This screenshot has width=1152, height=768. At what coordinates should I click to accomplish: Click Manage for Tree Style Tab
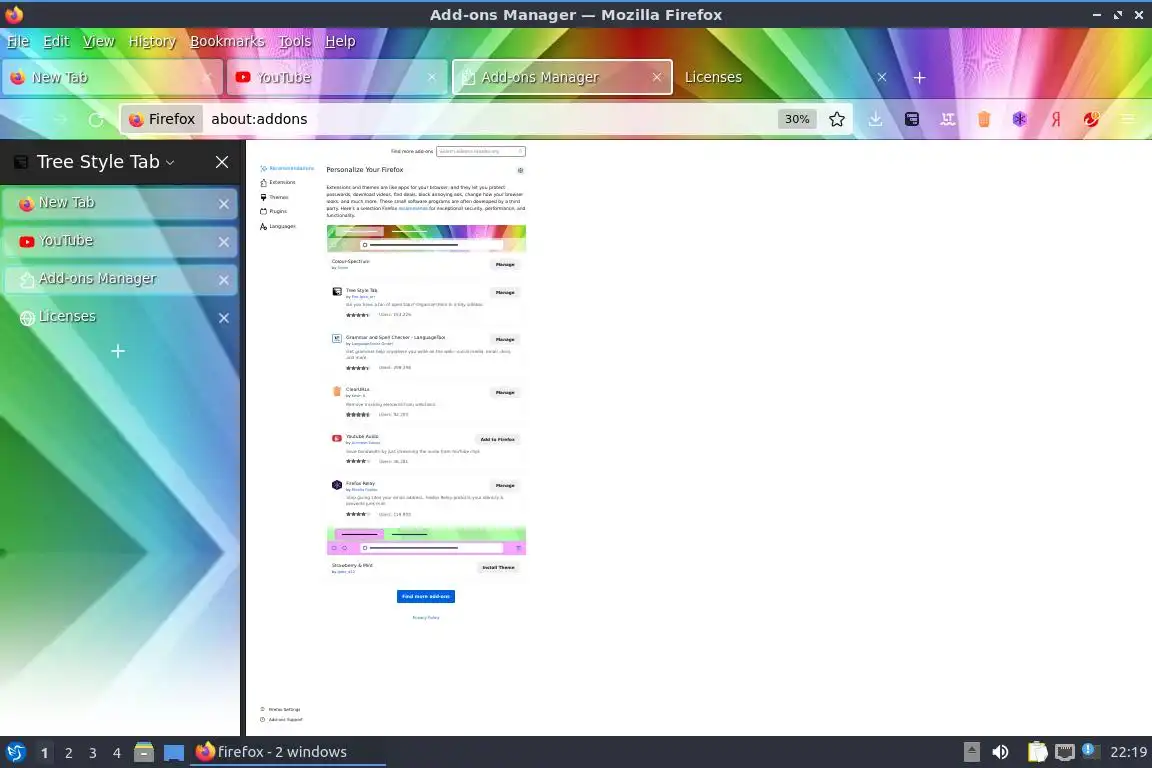(505, 293)
